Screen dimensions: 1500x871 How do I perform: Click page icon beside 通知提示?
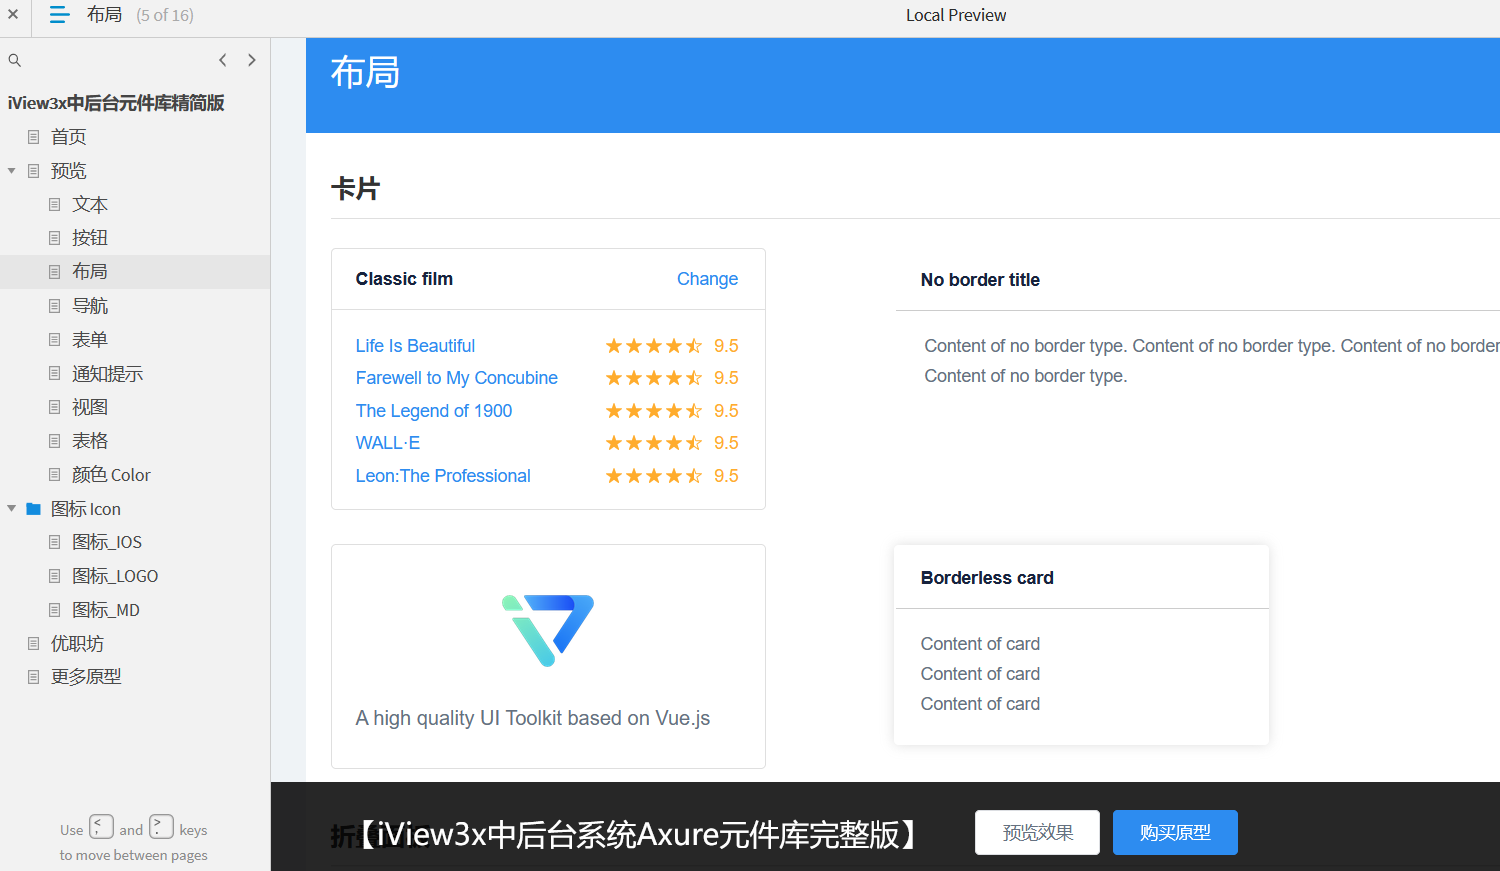(55, 374)
